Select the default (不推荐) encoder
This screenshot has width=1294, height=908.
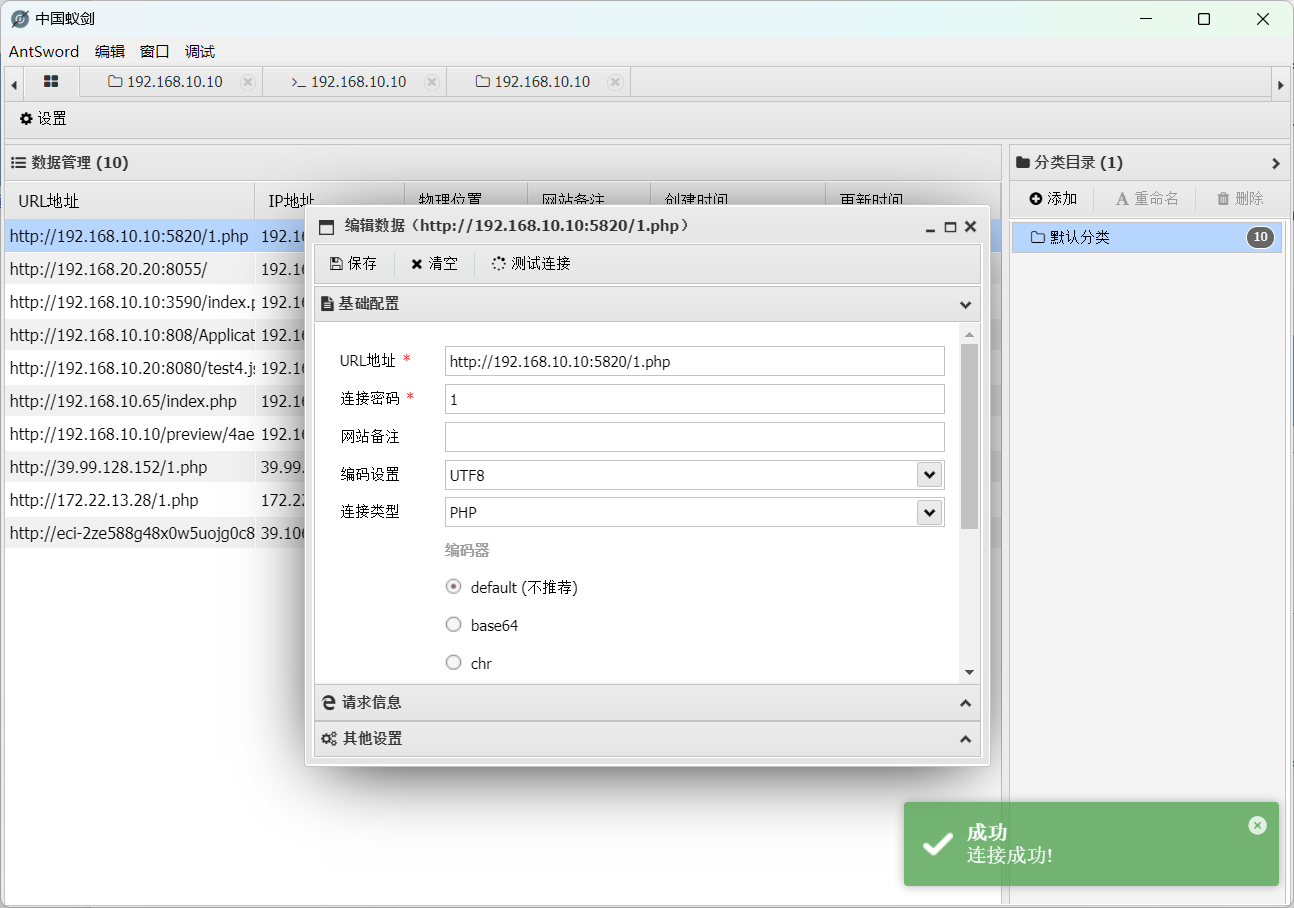(x=454, y=587)
